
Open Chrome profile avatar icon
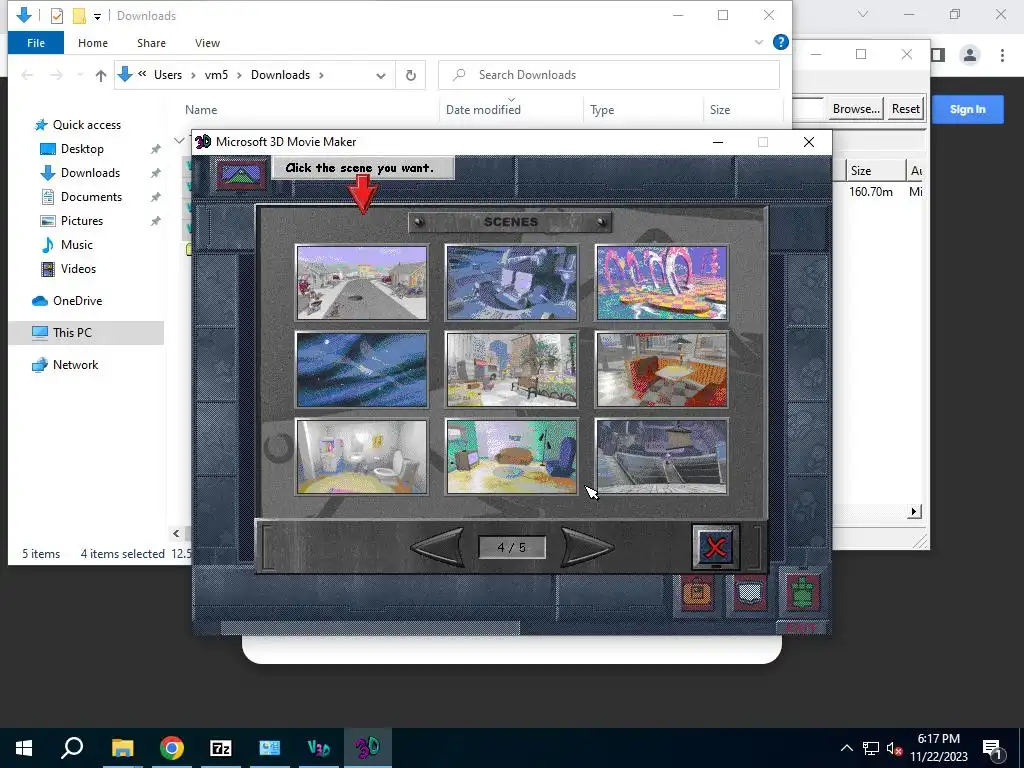pos(970,55)
